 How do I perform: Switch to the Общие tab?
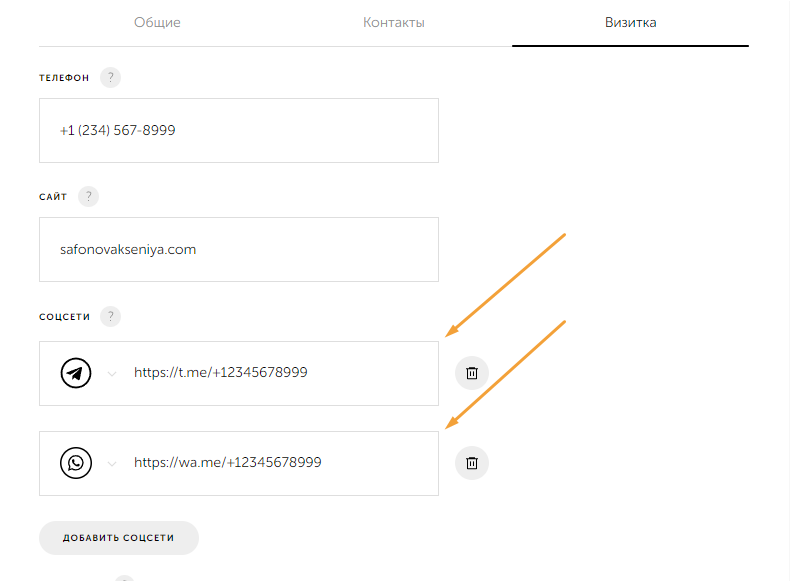157,22
